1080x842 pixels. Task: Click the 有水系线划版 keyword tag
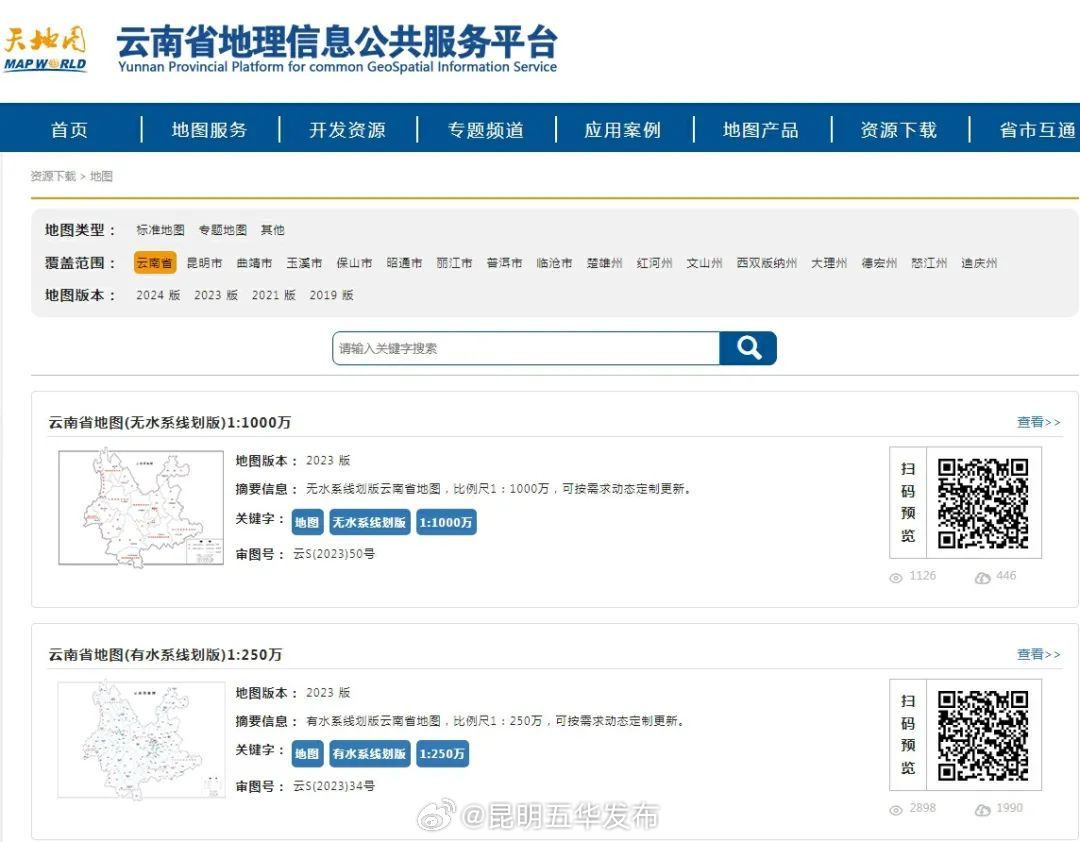click(x=369, y=754)
